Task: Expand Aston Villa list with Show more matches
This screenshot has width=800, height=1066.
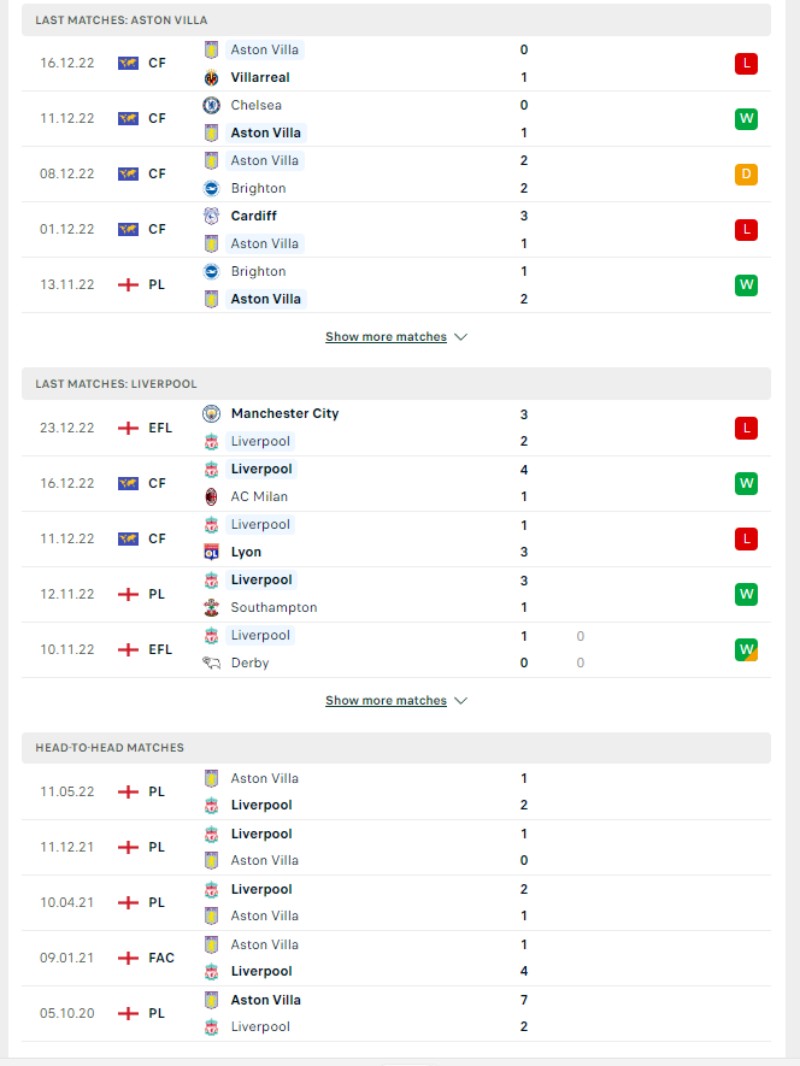Action: (x=396, y=337)
